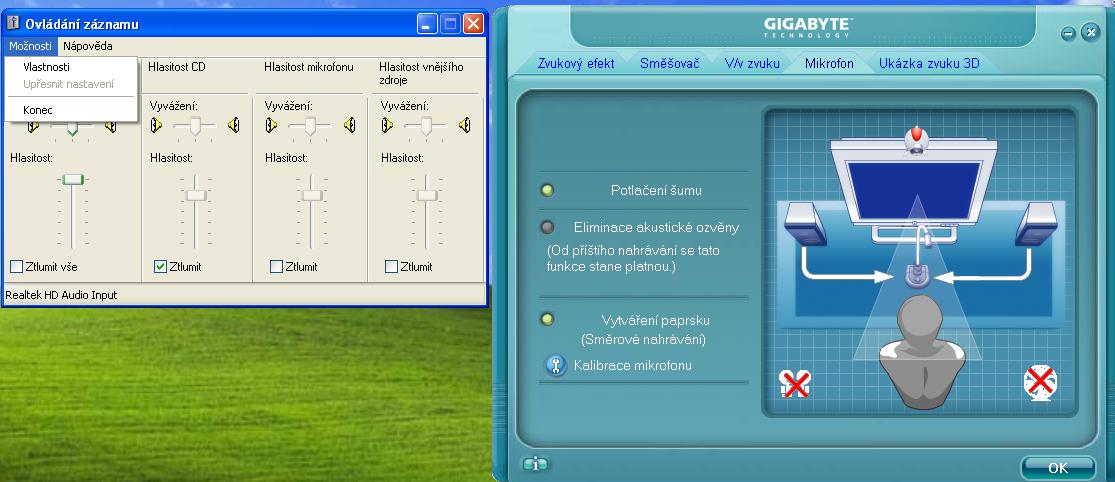Viewport: 1115px width, 482px height.
Task: Toggle Ztlumit vše checkbox
Action: click(x=16, y=267)
